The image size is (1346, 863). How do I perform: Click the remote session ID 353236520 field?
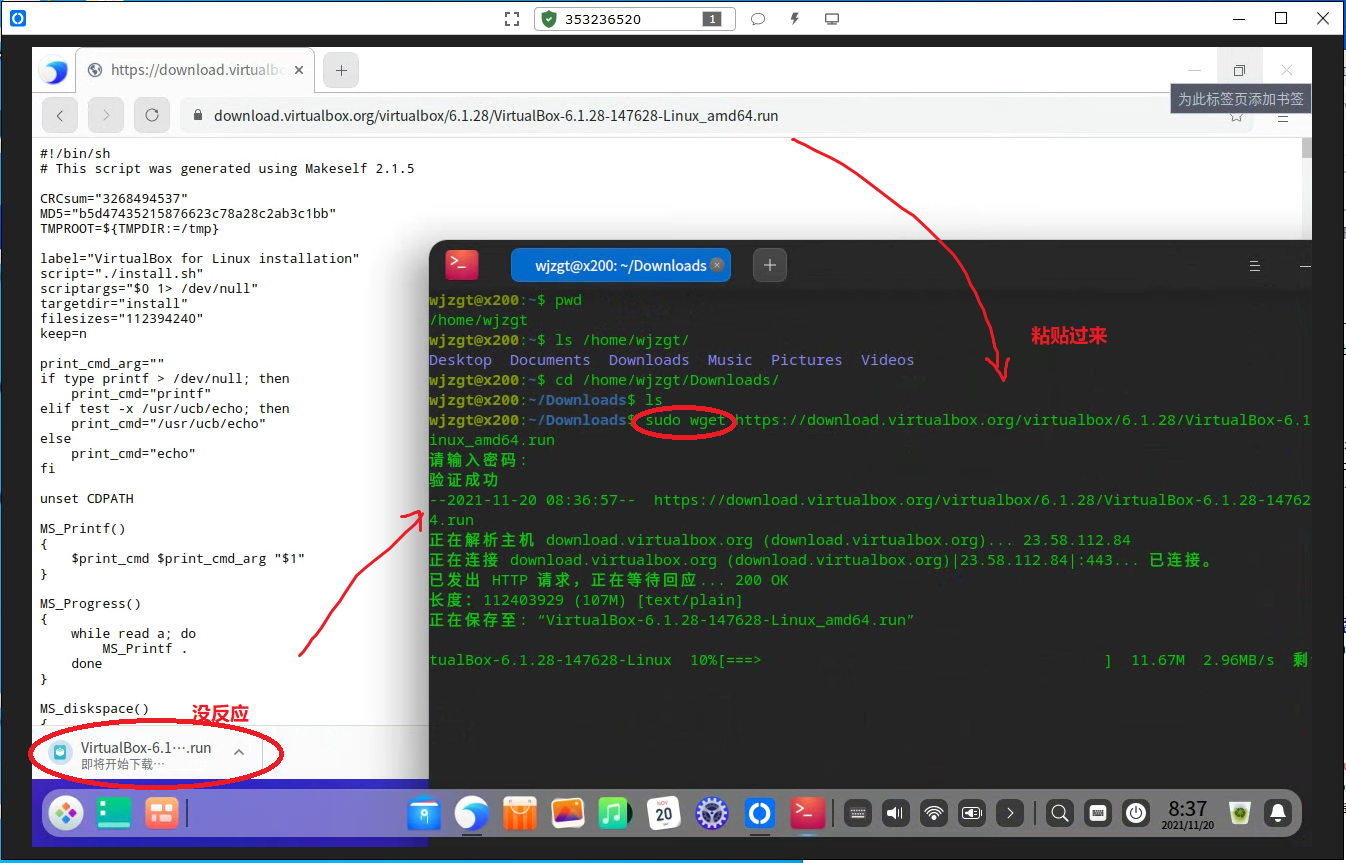(635, 19)
